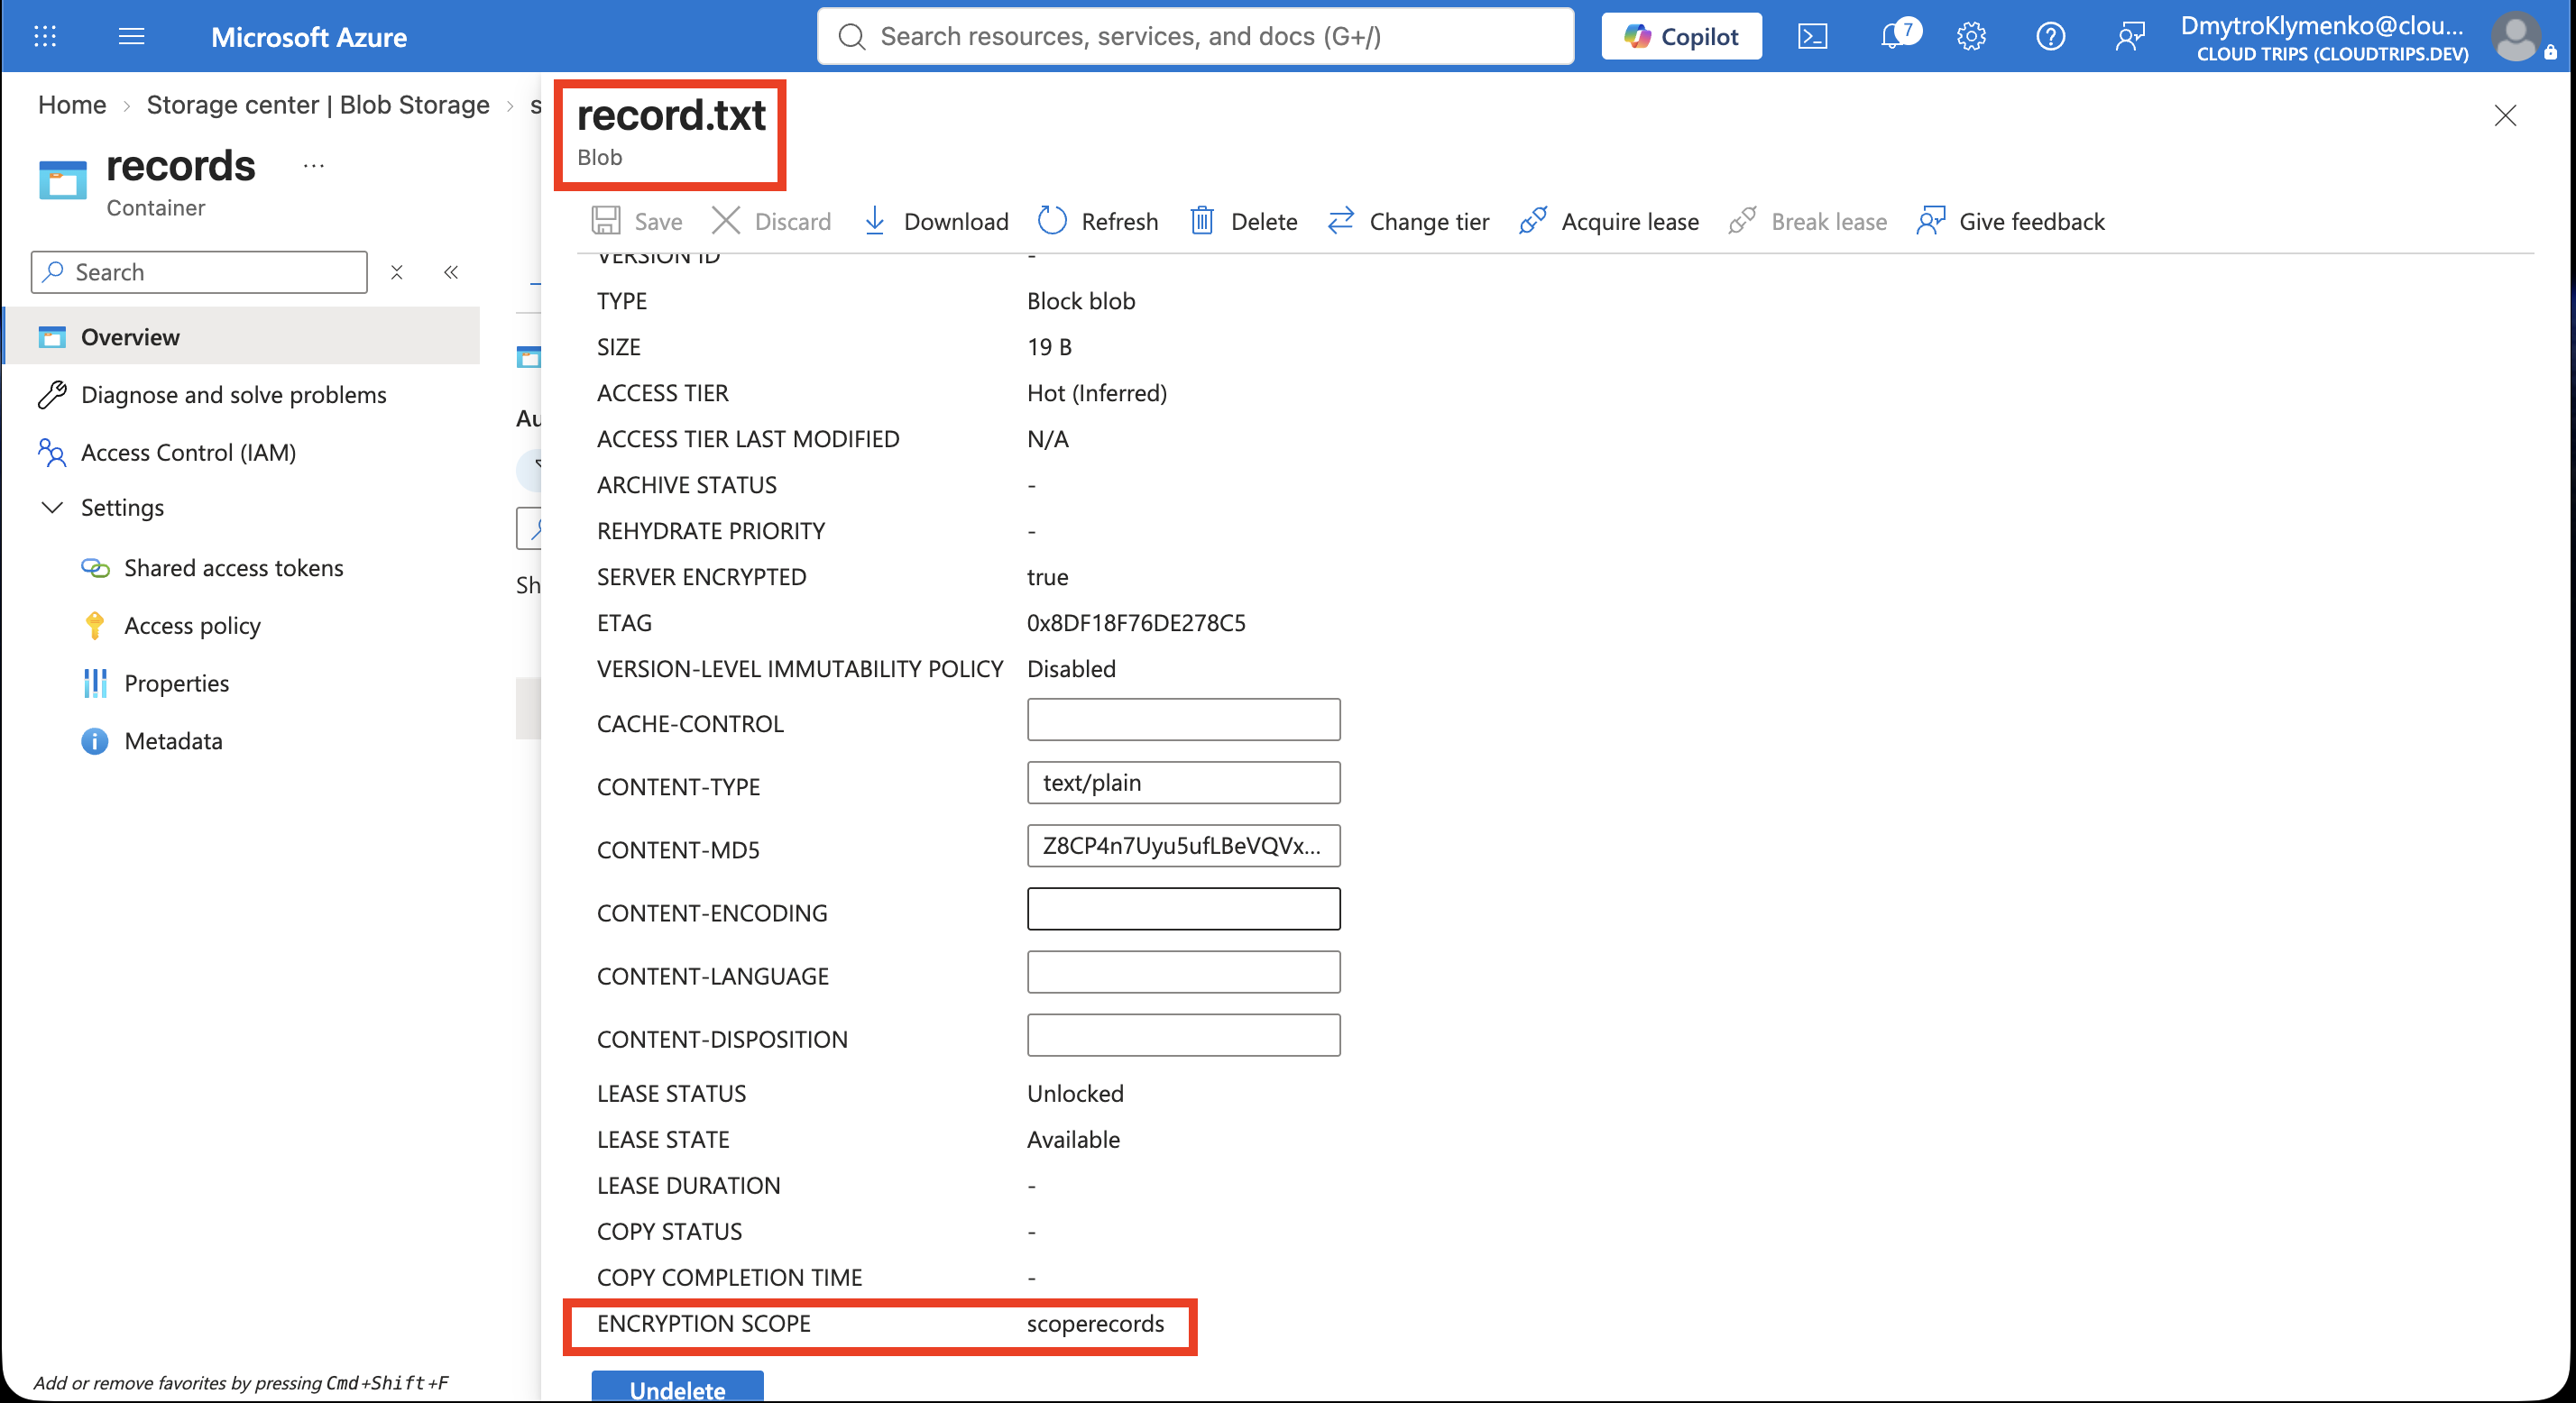
Task: Click Break lease
Action: tap(1808, 222)
